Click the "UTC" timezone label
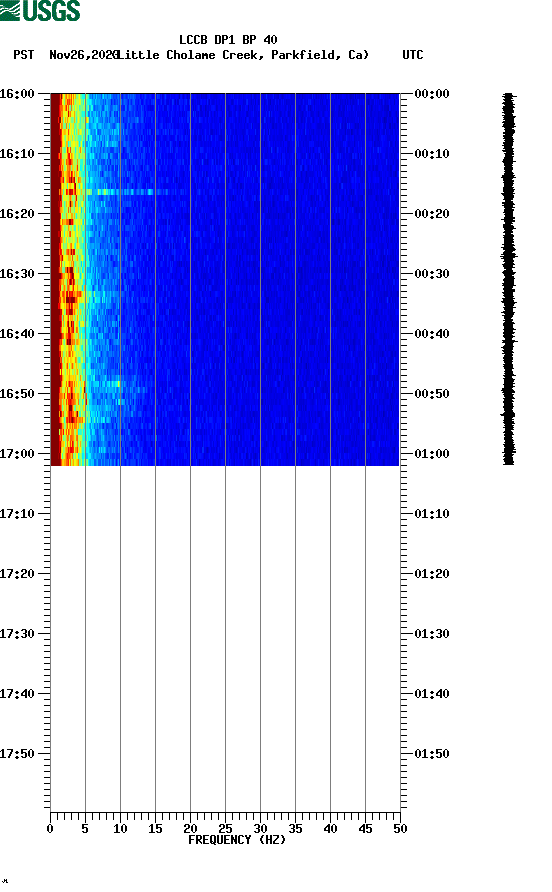This screenshot has height=892, width=552. click(x=413, y=55)
